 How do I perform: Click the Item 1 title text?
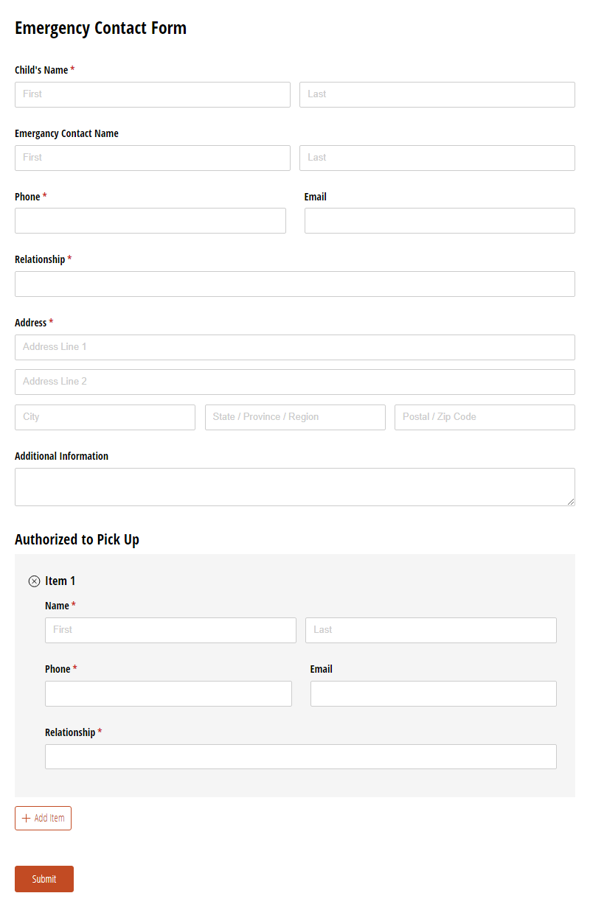[x=60, y=581]
